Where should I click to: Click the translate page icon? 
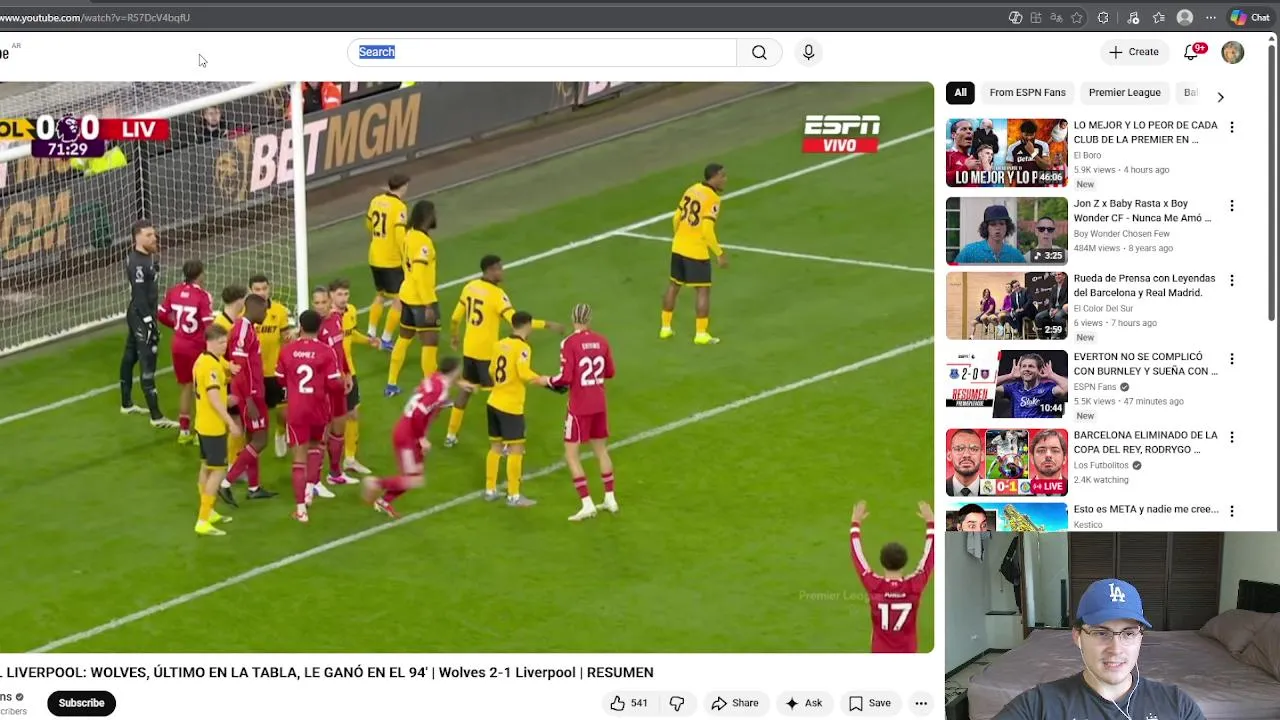(1056, 17)
